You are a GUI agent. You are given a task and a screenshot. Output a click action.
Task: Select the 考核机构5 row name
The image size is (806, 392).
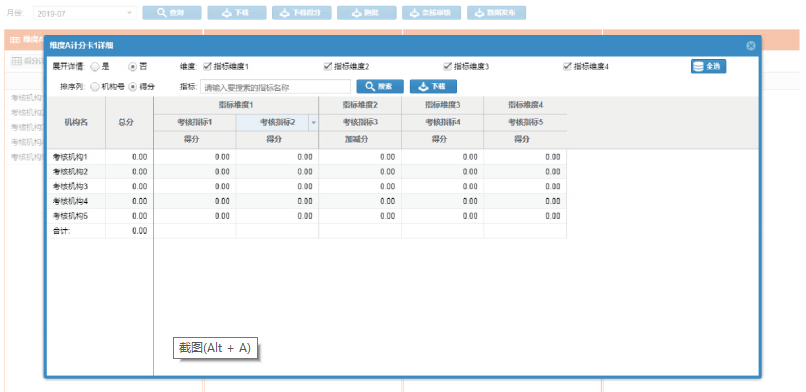click(70, 216)
